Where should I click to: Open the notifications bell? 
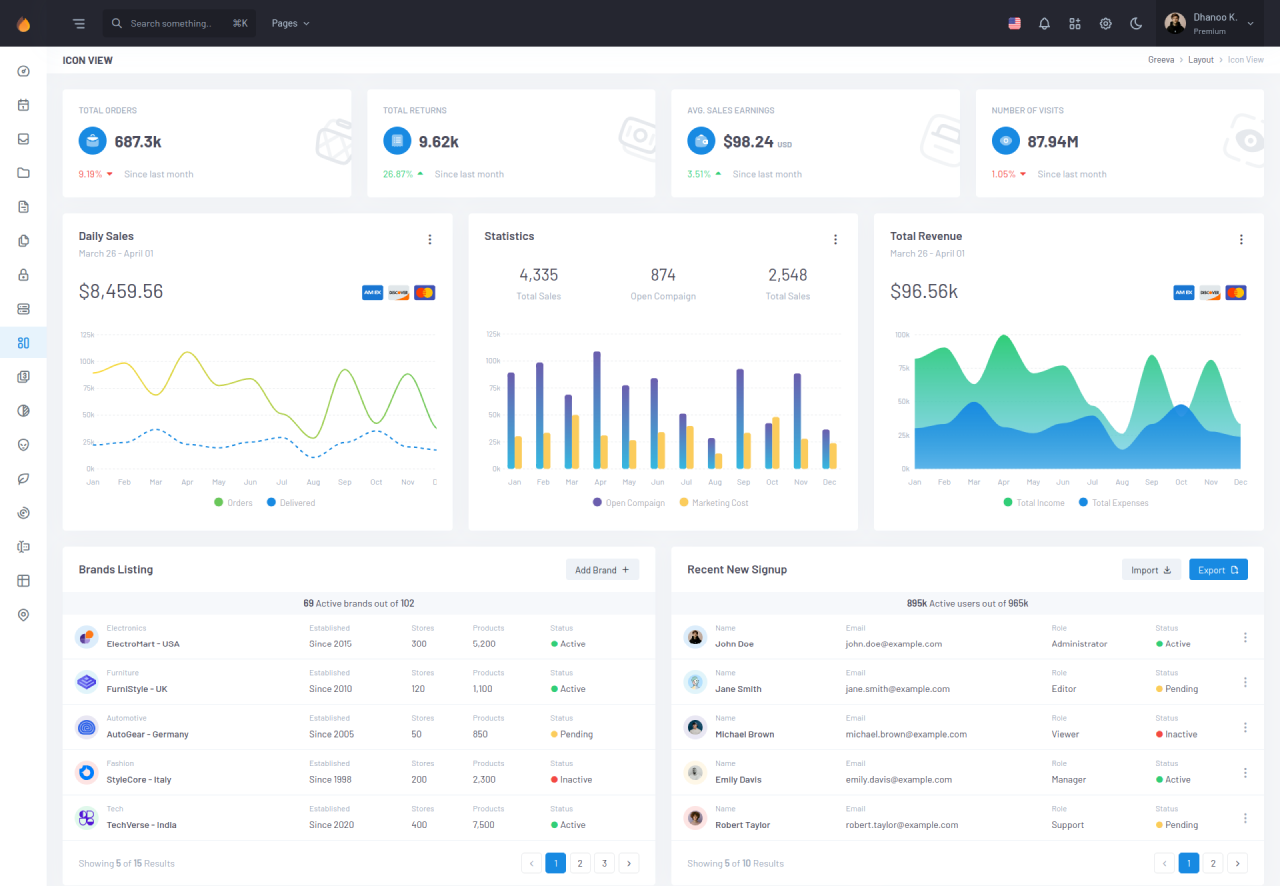tap(1044, 23)
